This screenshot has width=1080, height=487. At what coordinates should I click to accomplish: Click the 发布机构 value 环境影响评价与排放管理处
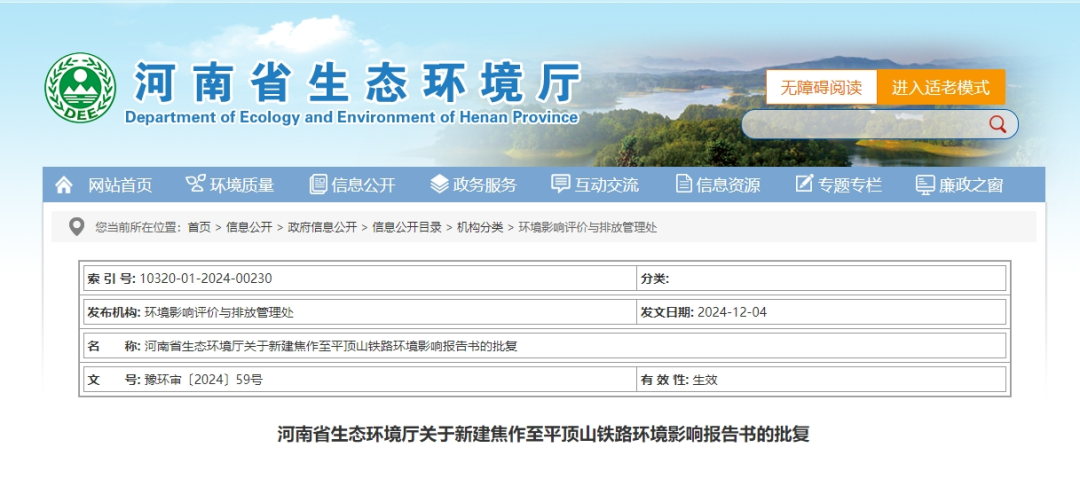(219, 312)
